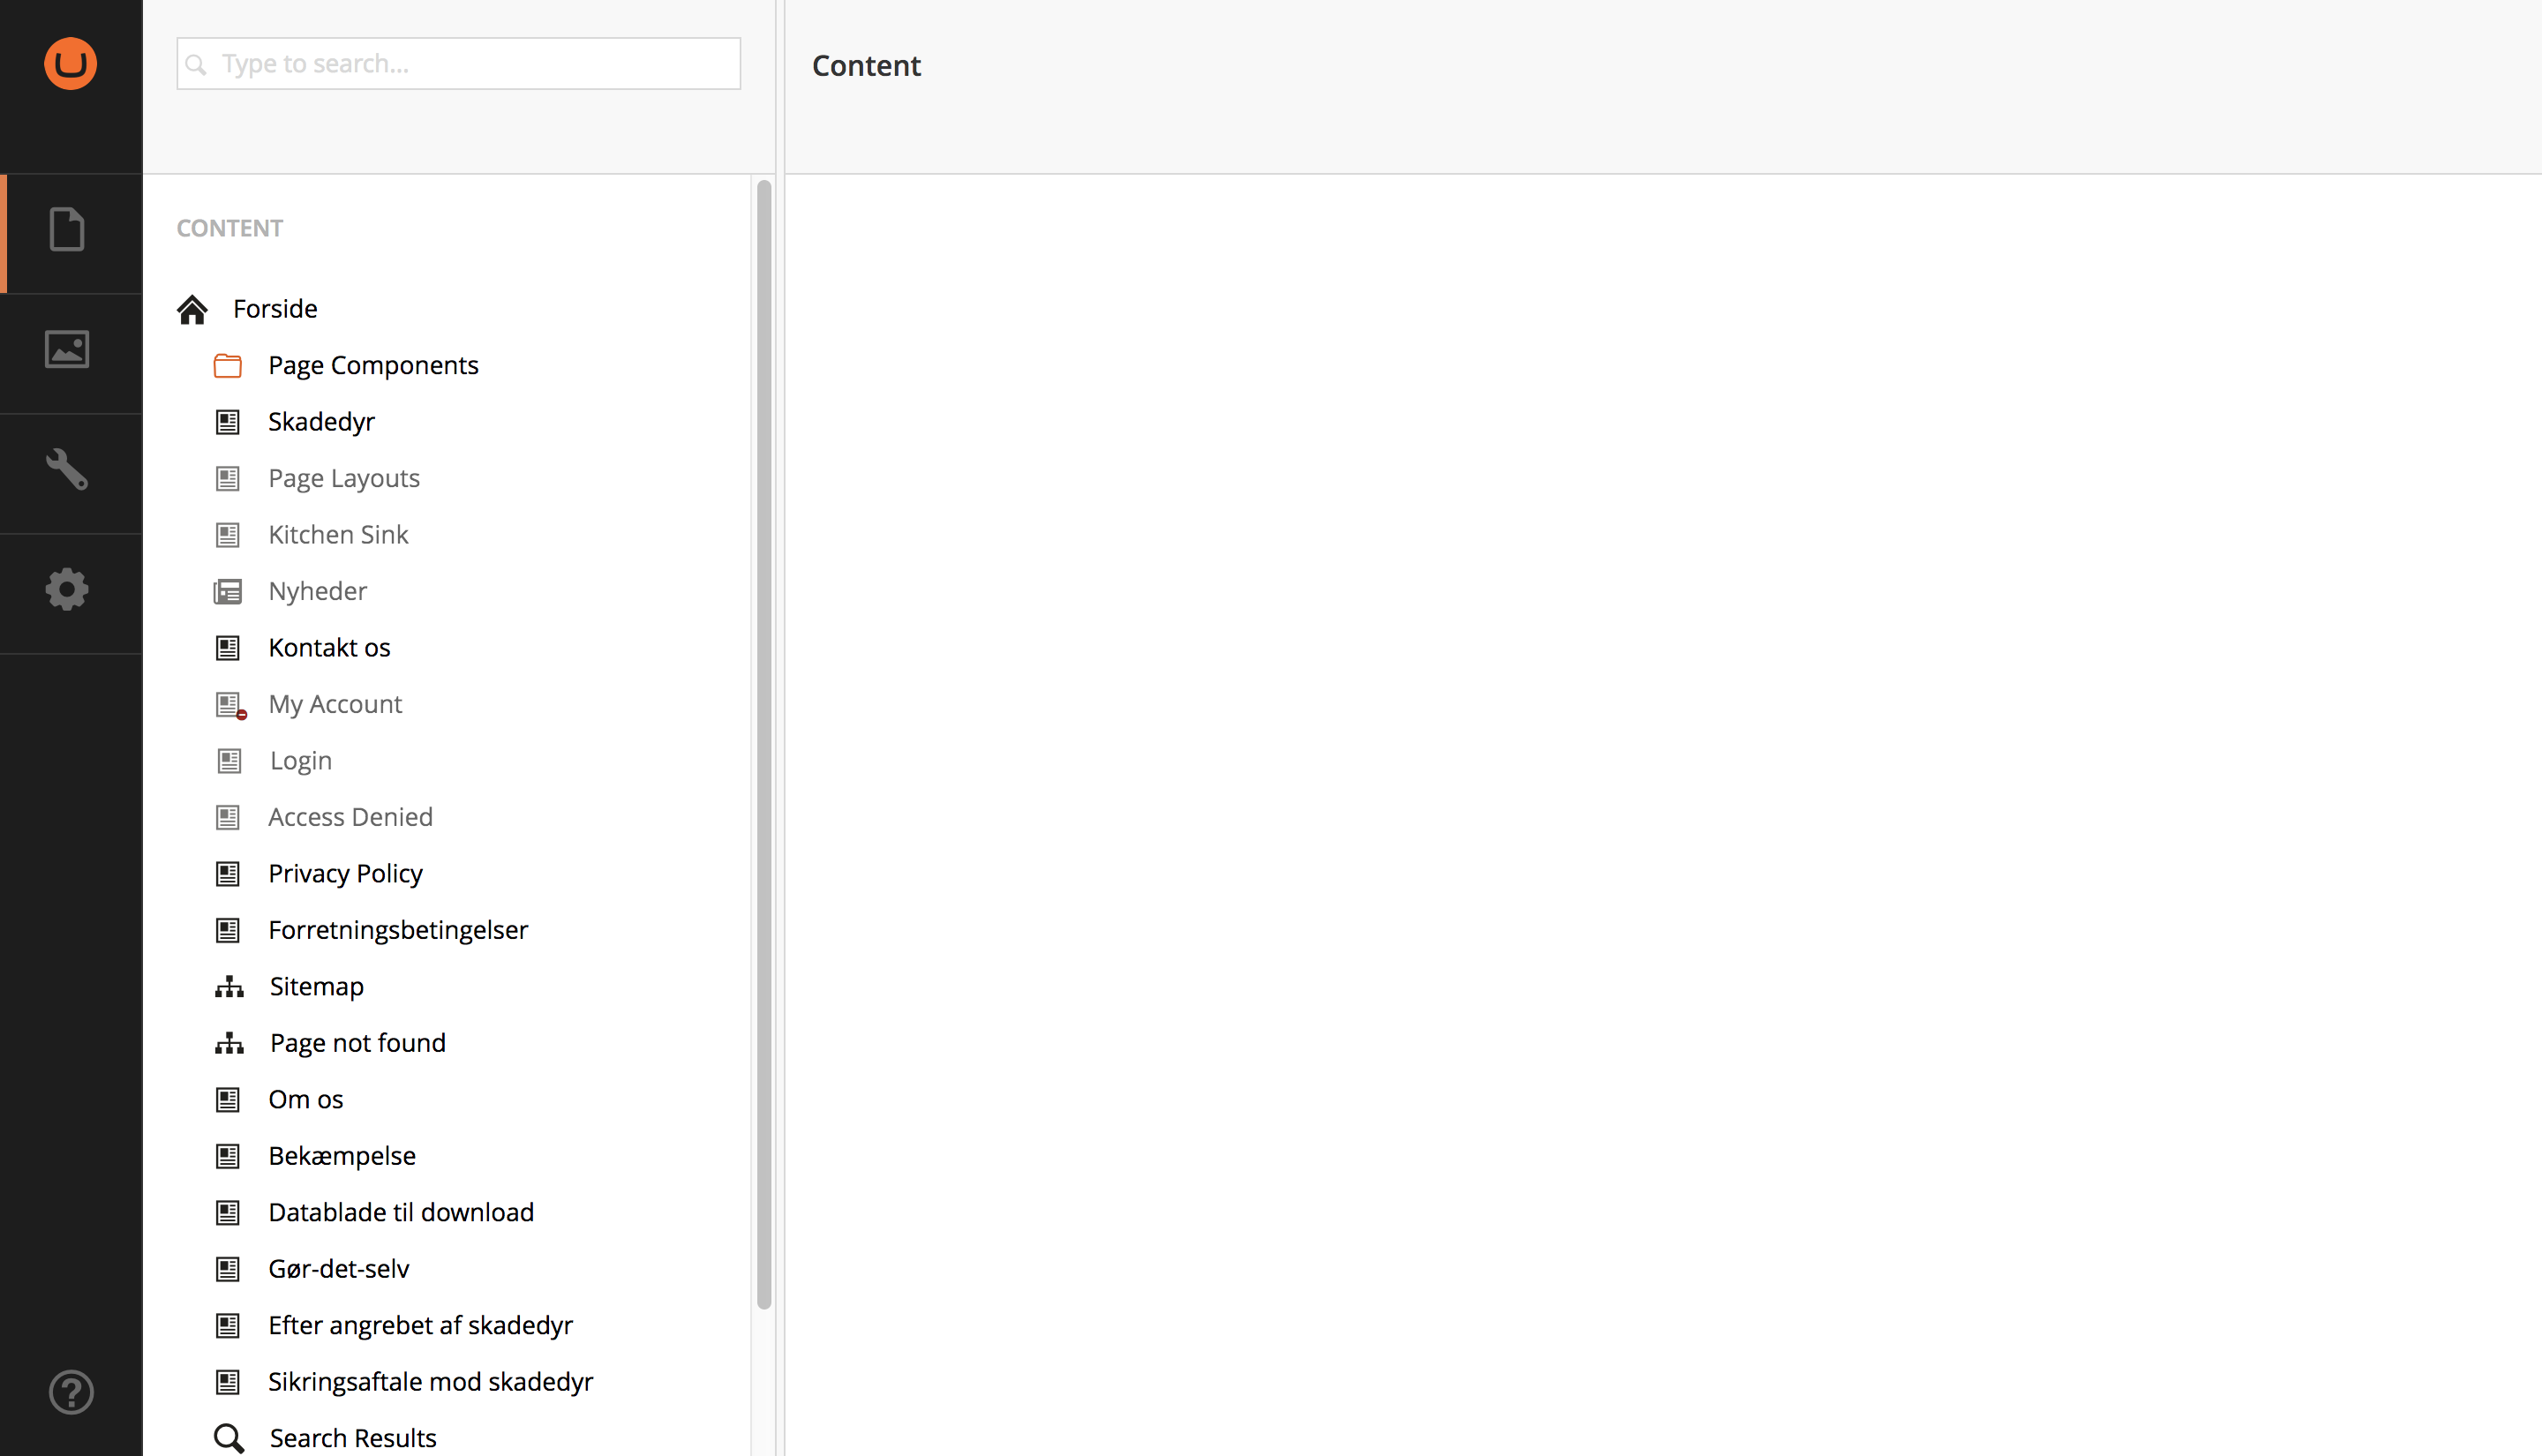Image resolution: width=2542 pixels, height=1456 pixels.
Task: Open the Kontakt os page
Action: pos(329,647)
